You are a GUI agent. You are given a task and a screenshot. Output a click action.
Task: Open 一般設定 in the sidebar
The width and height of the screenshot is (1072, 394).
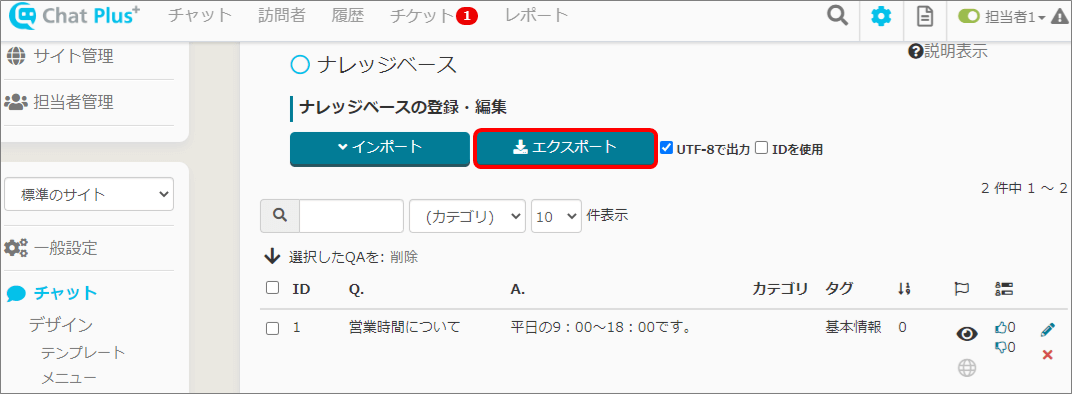point(66,248)
